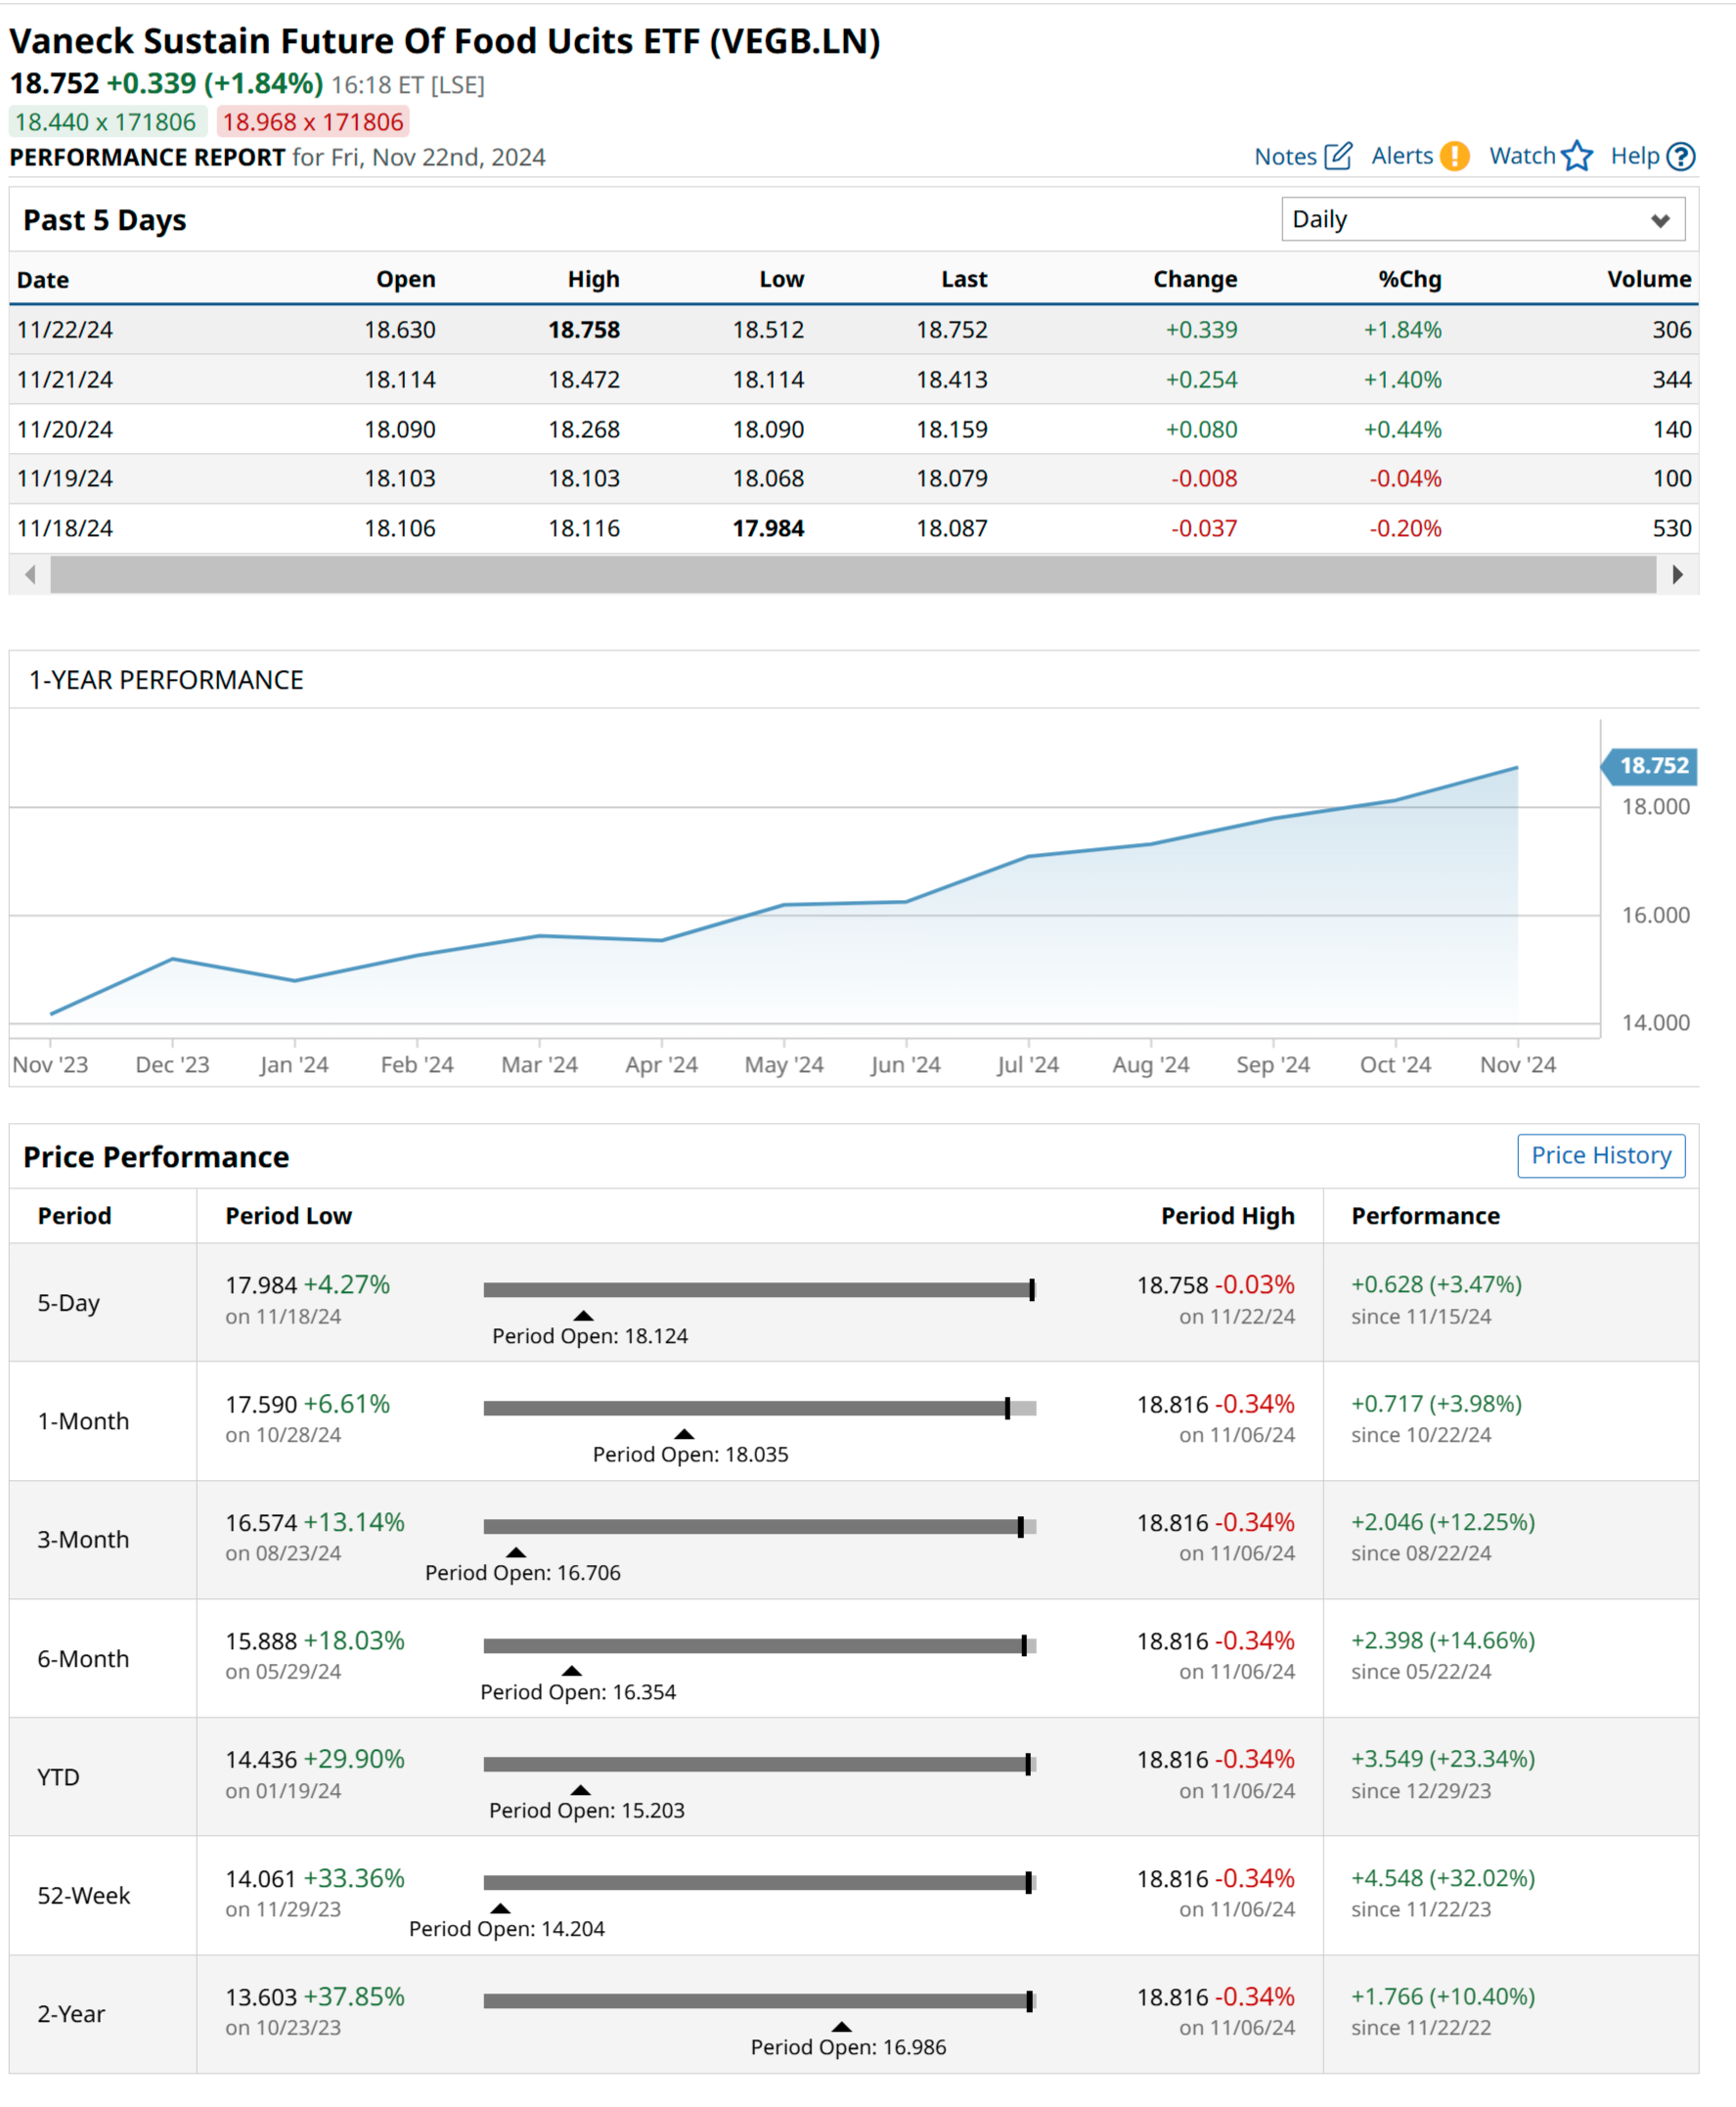This screenshot has height=2107, width=1736.
Task: Click the Help link
Action: point(1635,156)
